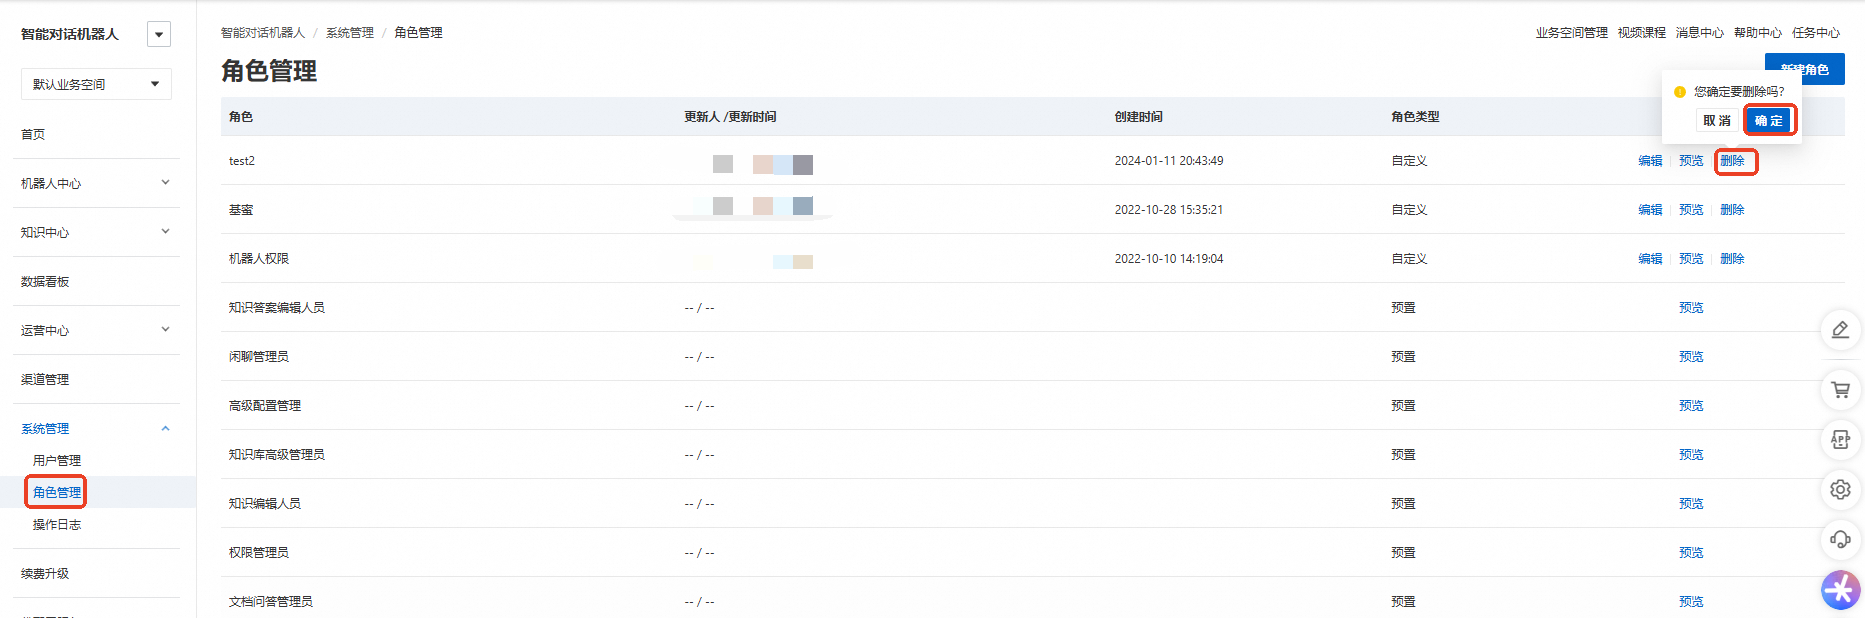This screenshot has width=1865, height=618.
Task: Click the 角色类型 column header
Action: click(1415, 117)
